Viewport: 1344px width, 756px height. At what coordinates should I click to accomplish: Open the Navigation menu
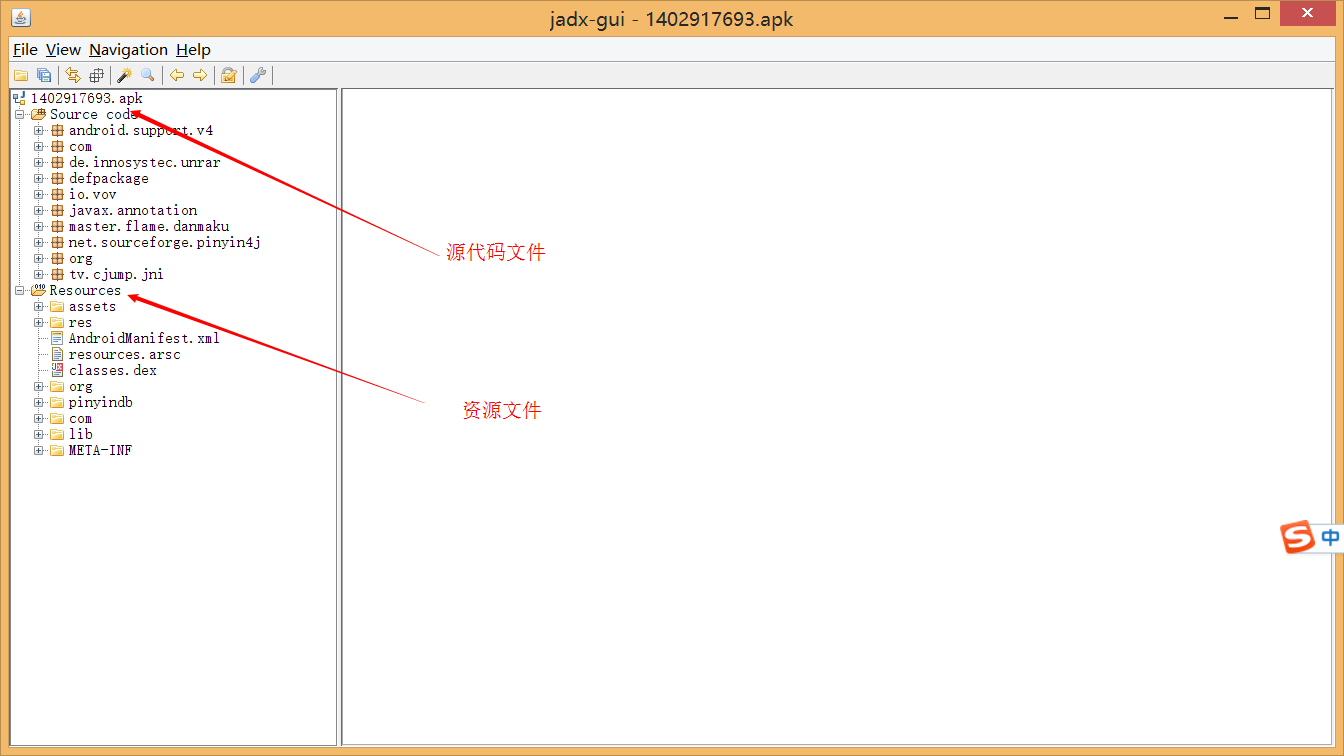(128, 50)
